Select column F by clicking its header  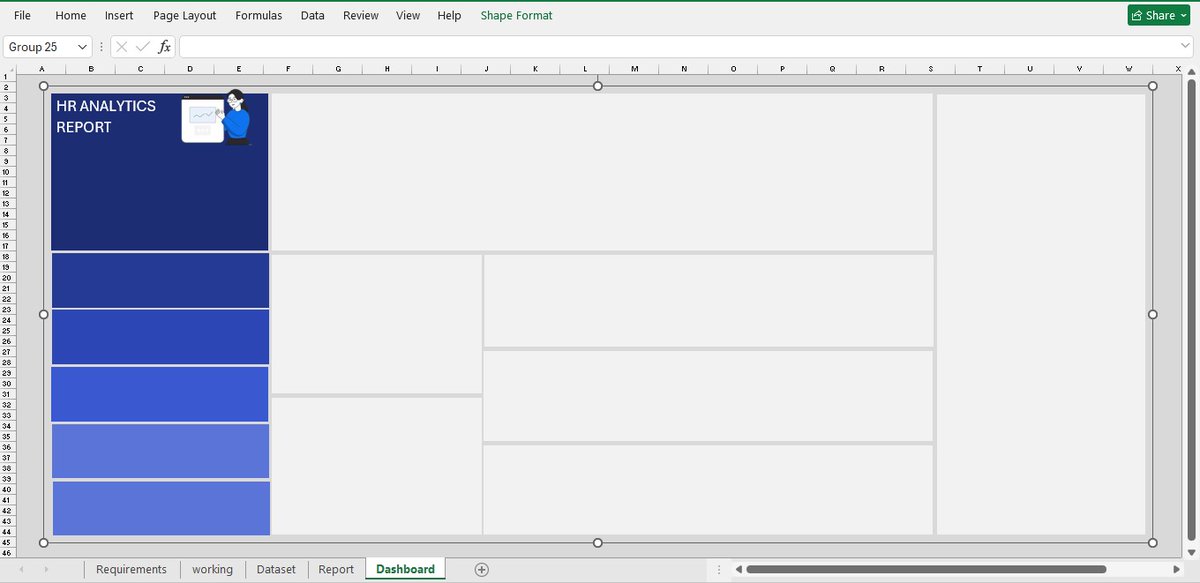tap(288, 68)
